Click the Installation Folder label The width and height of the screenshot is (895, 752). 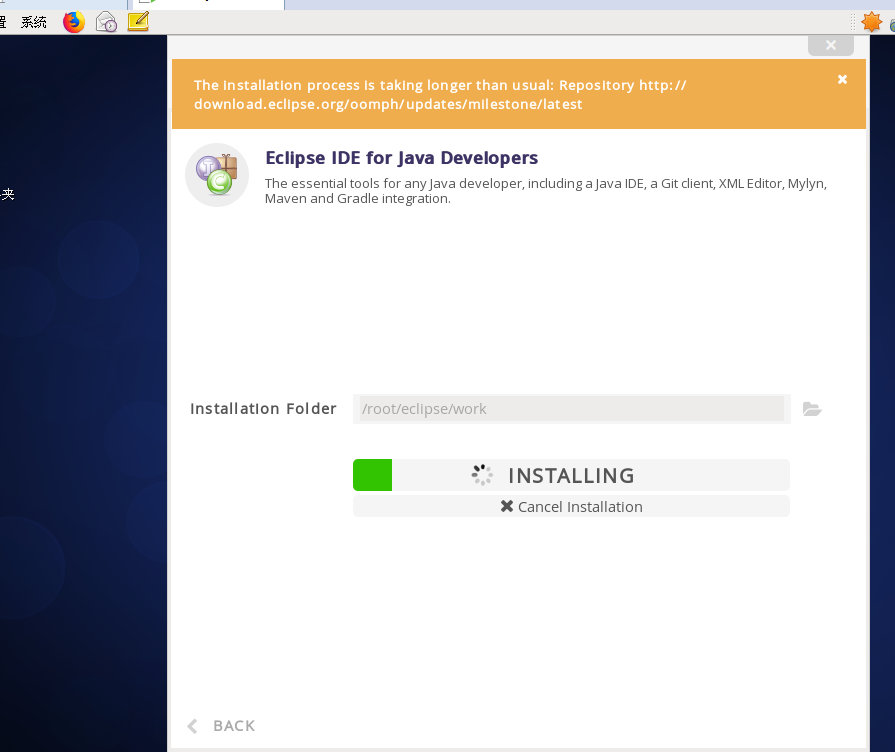[x=263, y=408]
